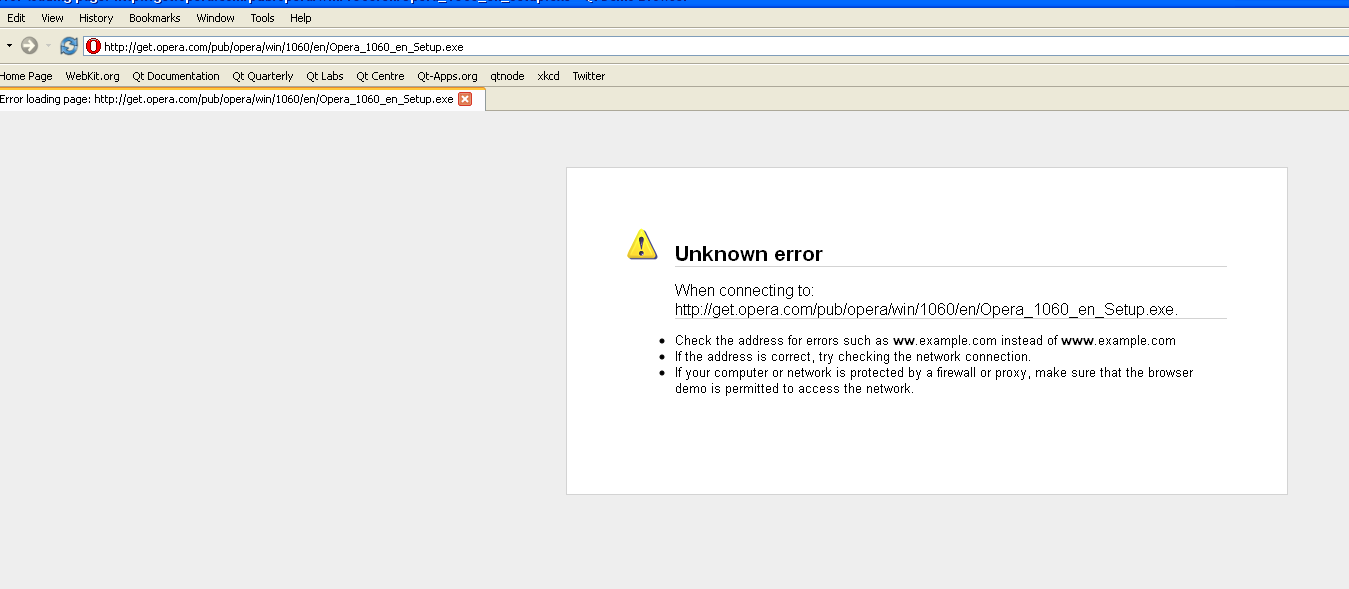Screen dimensions: 1349x589
Task: Go to the Qt Labs bookmark
Action: coord(325,76)
